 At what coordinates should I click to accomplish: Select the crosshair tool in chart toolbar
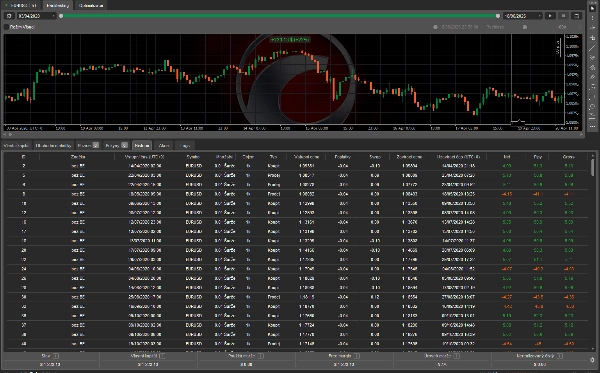point(592,38)
